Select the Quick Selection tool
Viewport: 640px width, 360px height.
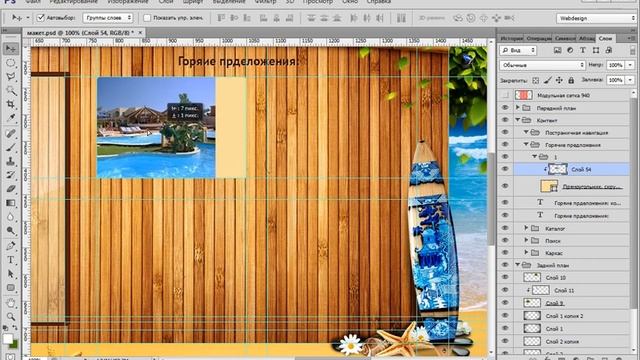(x=11, y=91)
